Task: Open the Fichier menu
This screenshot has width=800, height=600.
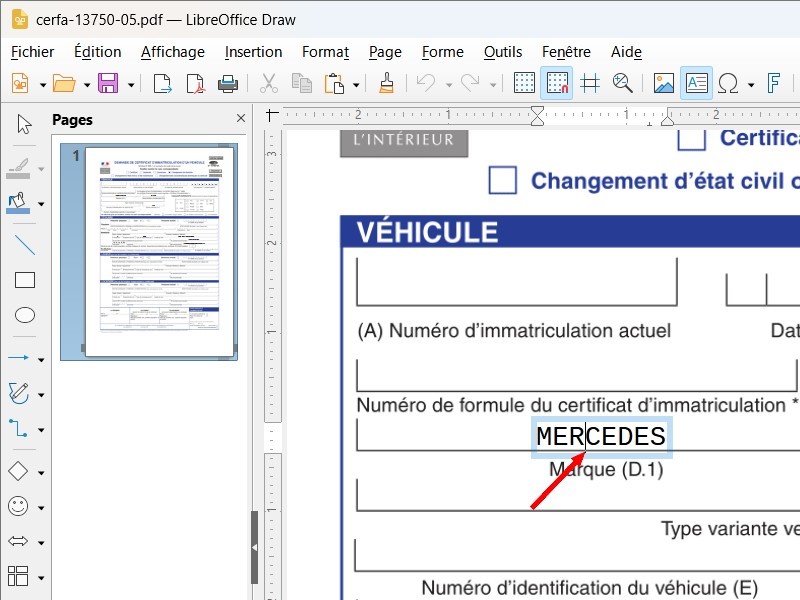Action: pyautogui.click(x=32, y=52)
